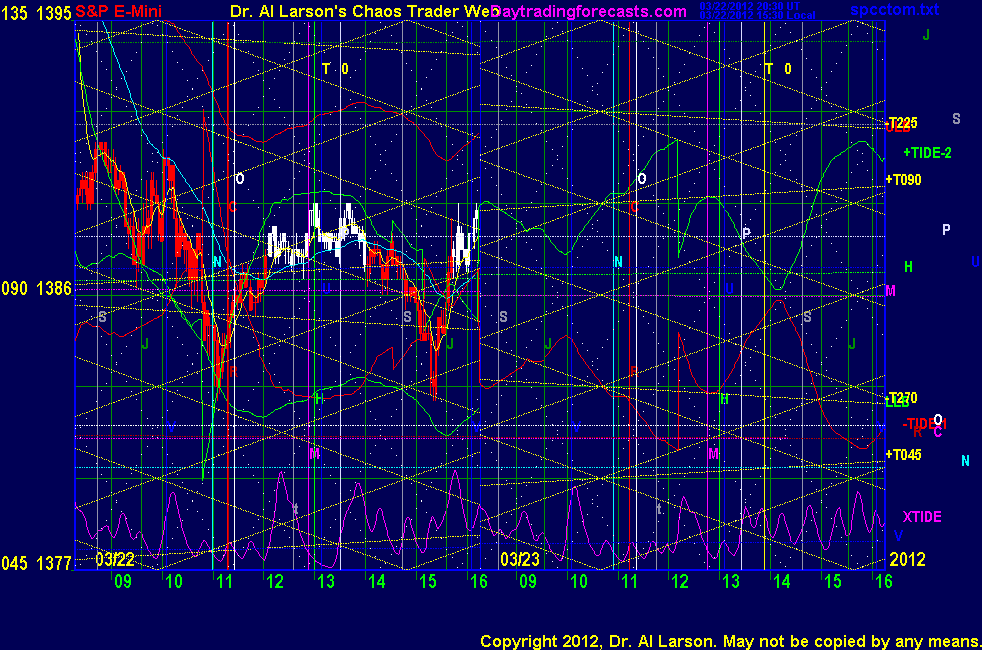Click the magenta "XTIDE" label
Image resolution: width=982 pixels, height=650 pixels.
tap(922, 517)
